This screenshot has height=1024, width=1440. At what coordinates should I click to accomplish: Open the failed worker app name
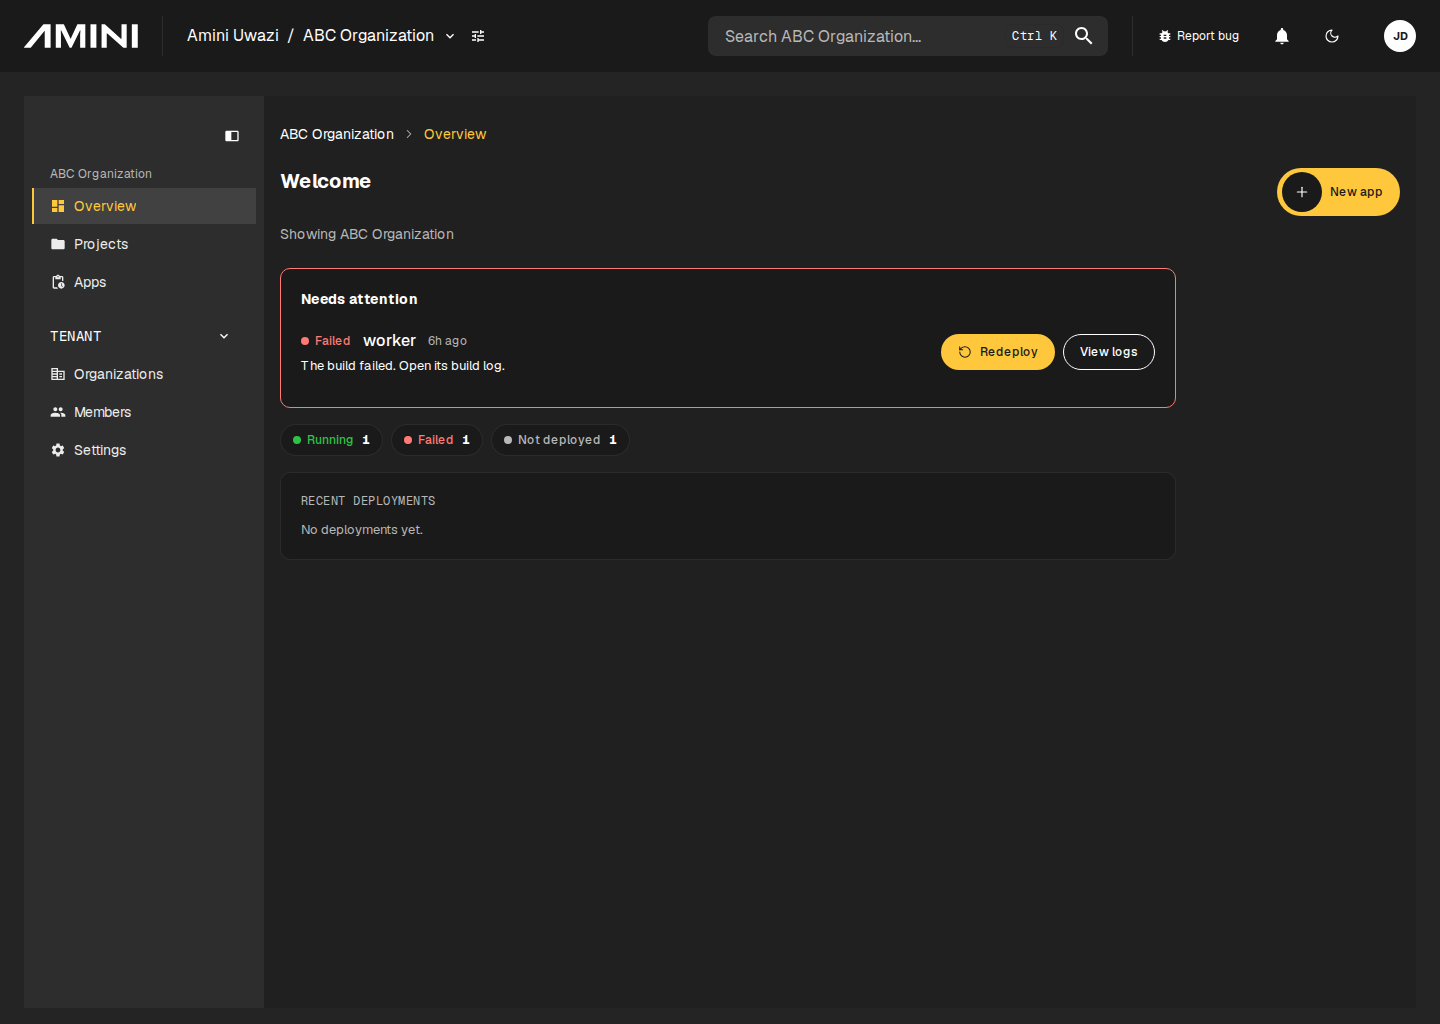coord(389,341)
